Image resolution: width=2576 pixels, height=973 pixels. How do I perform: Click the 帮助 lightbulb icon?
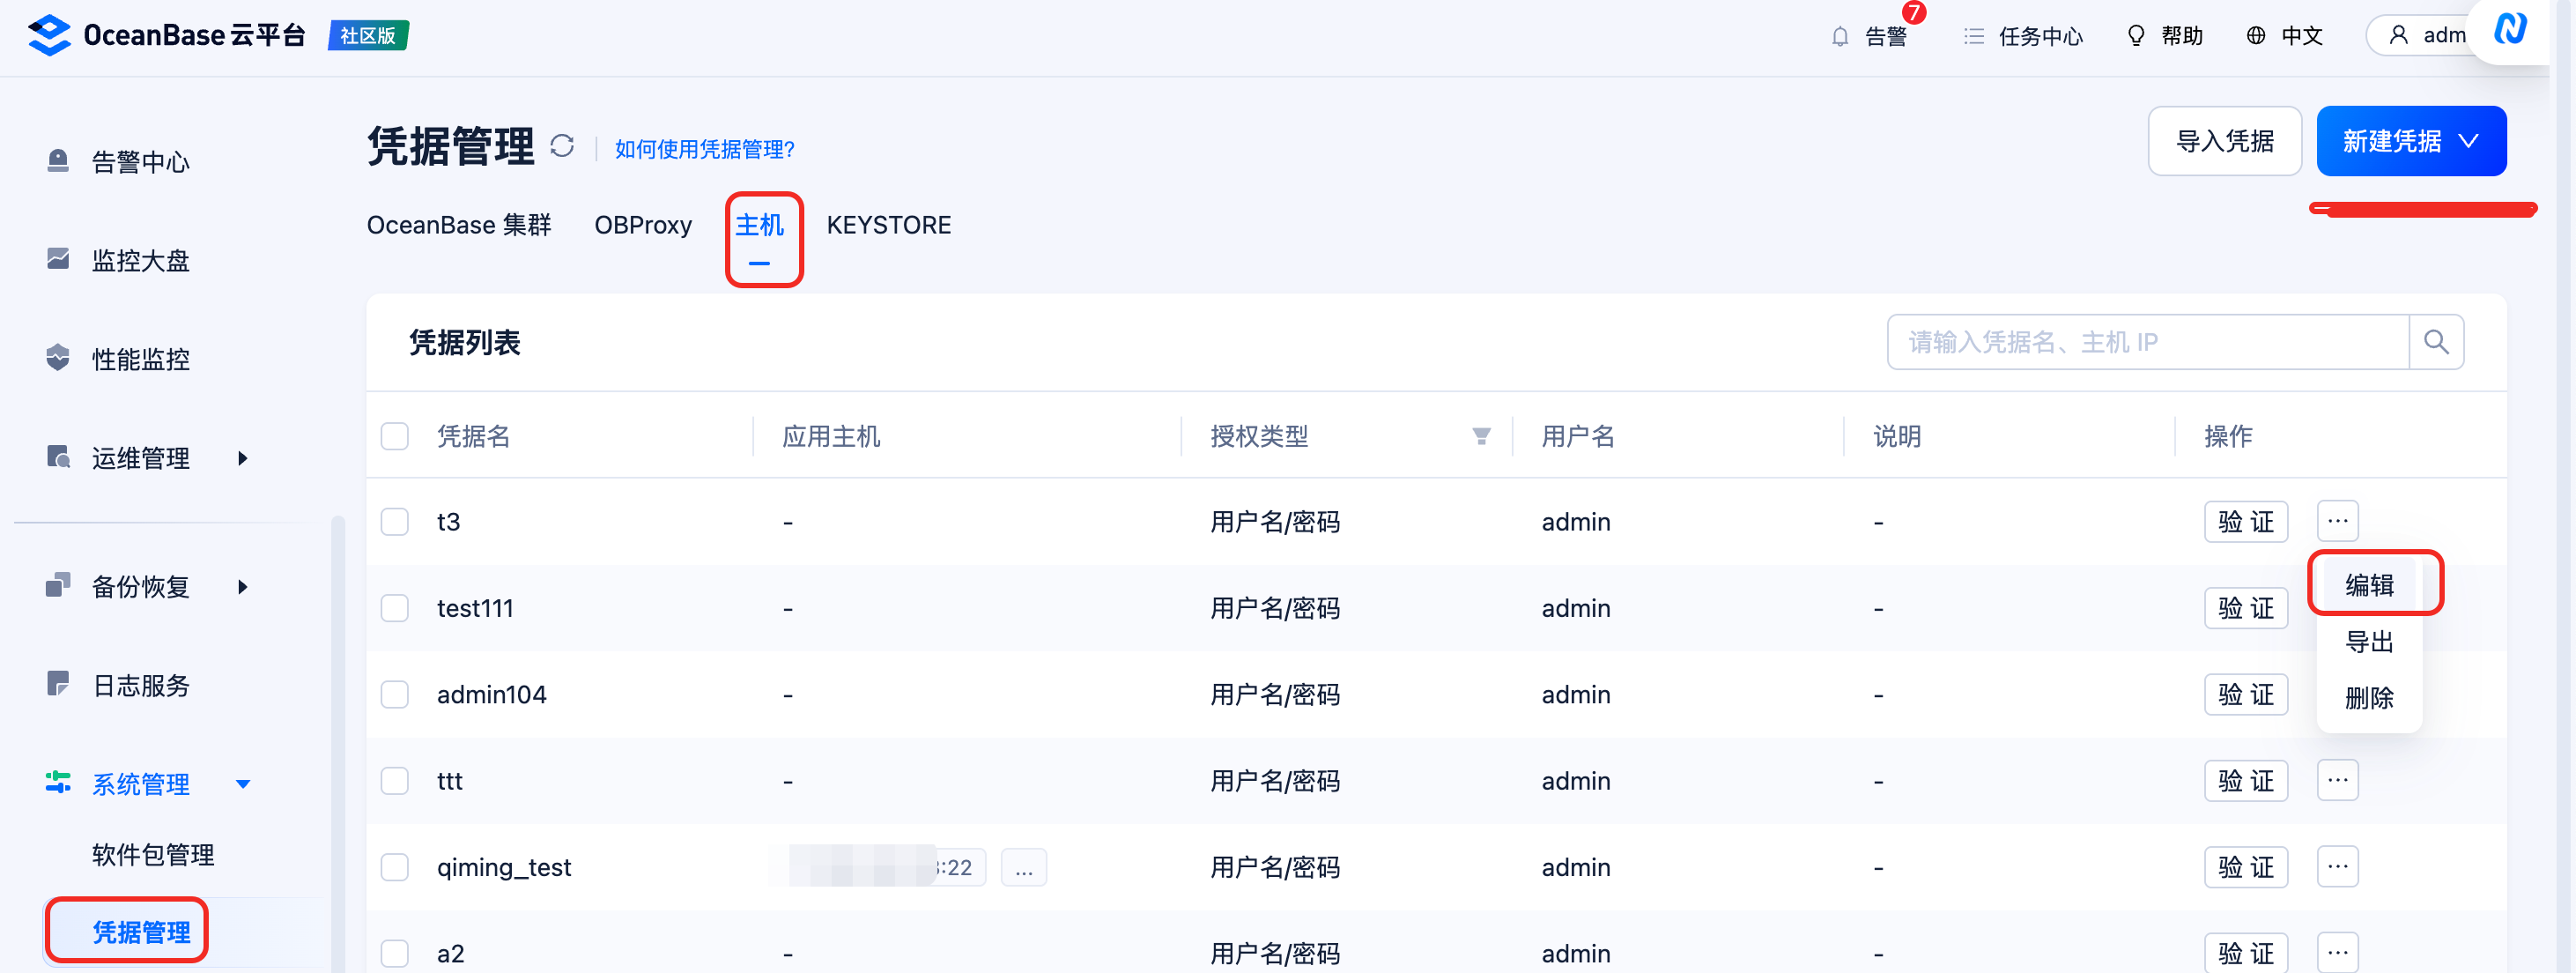tap(2135, 37)
